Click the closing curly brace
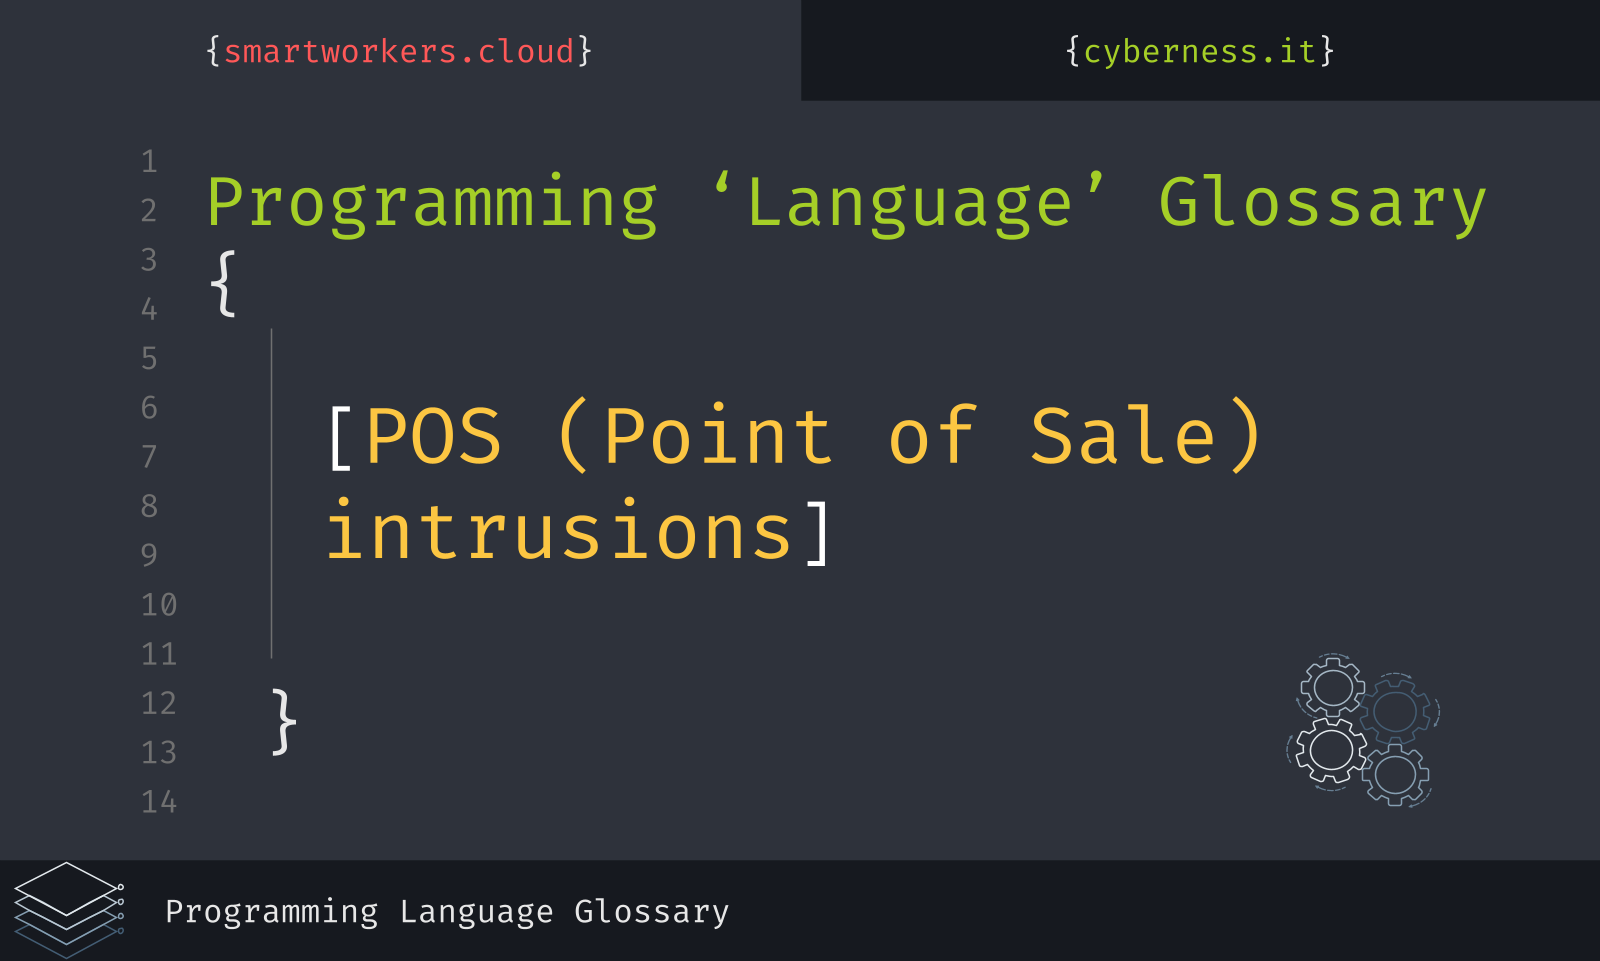 click(x=285, y=721)
